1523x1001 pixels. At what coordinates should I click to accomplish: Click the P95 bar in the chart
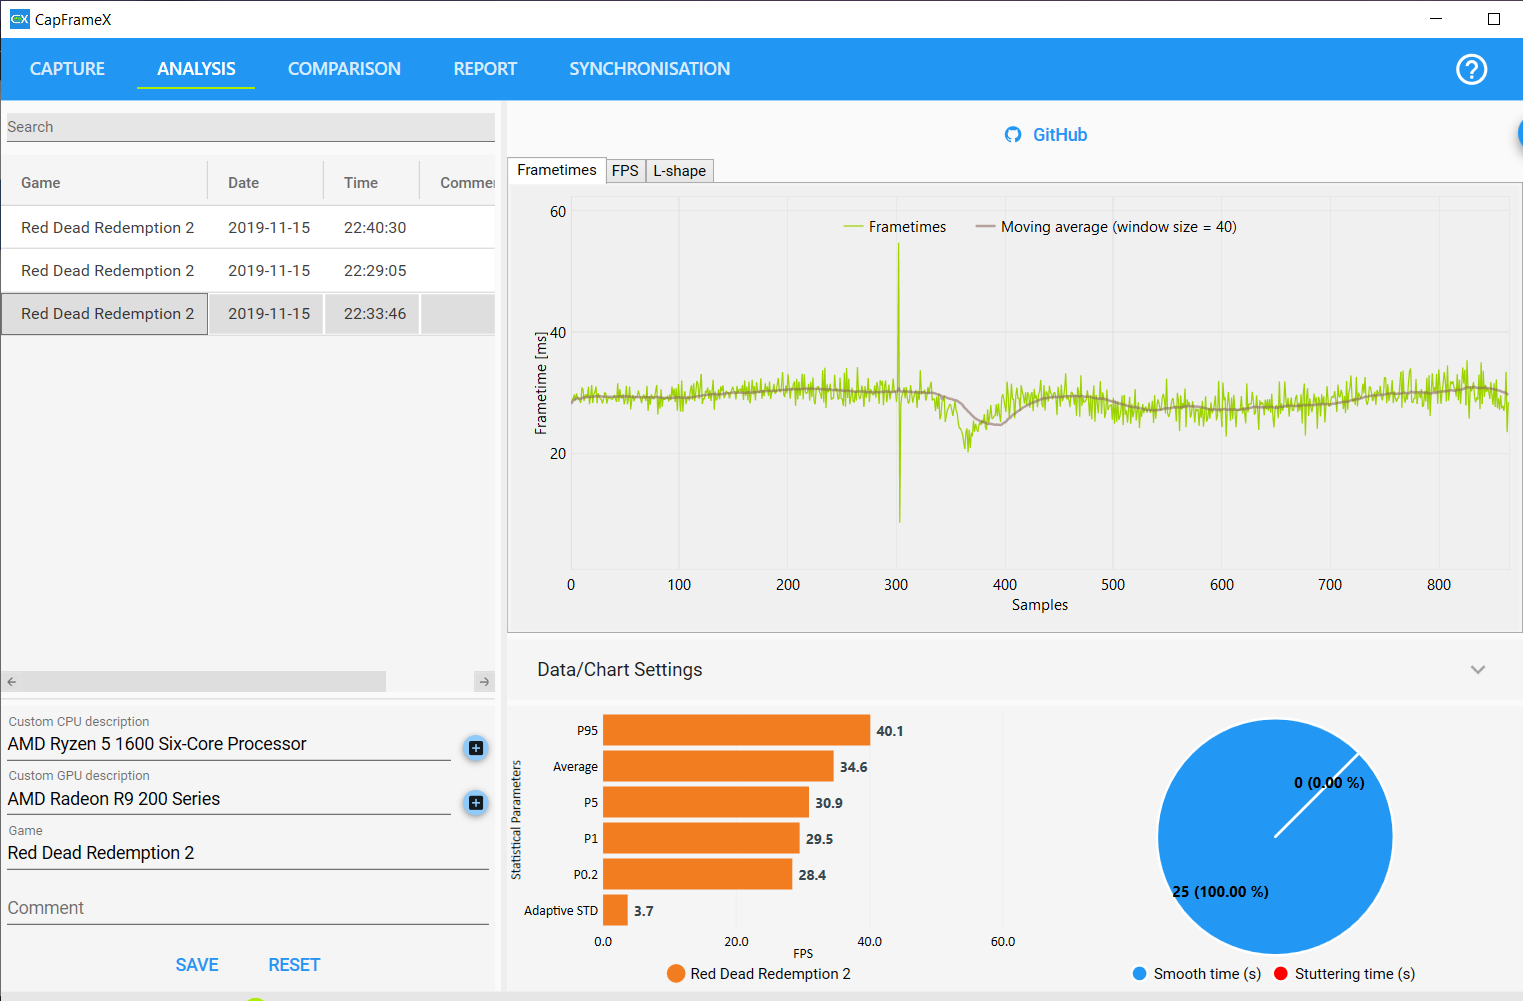pyautogui.click(x=736, y=730)
